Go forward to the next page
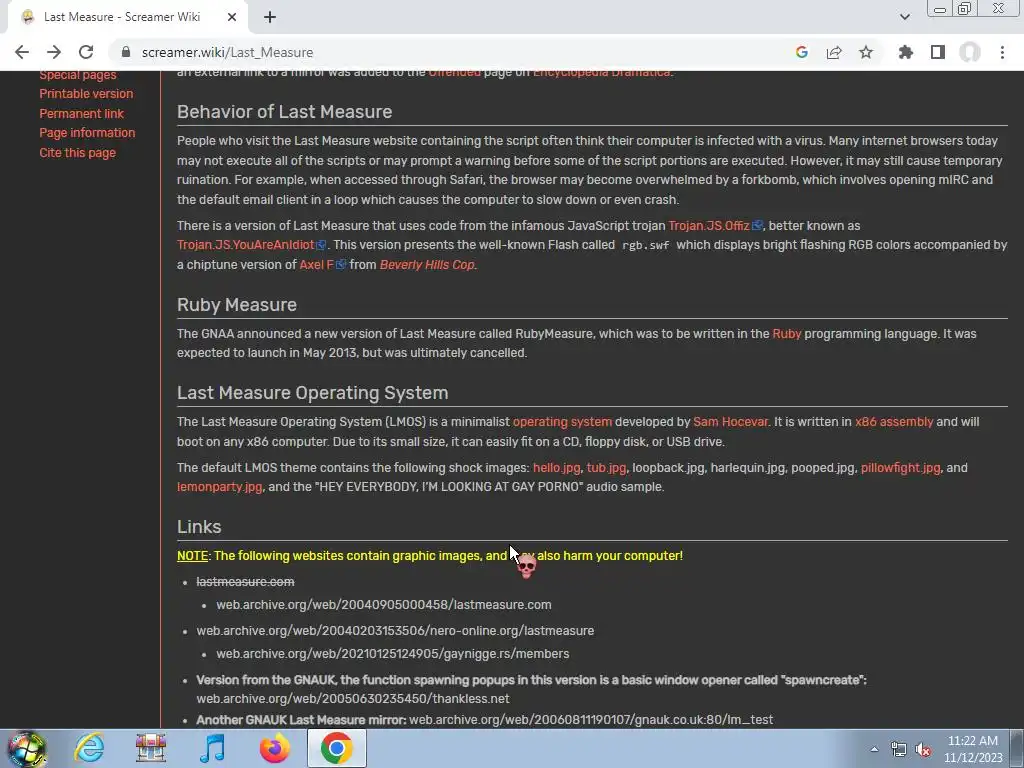 [54, 52]
